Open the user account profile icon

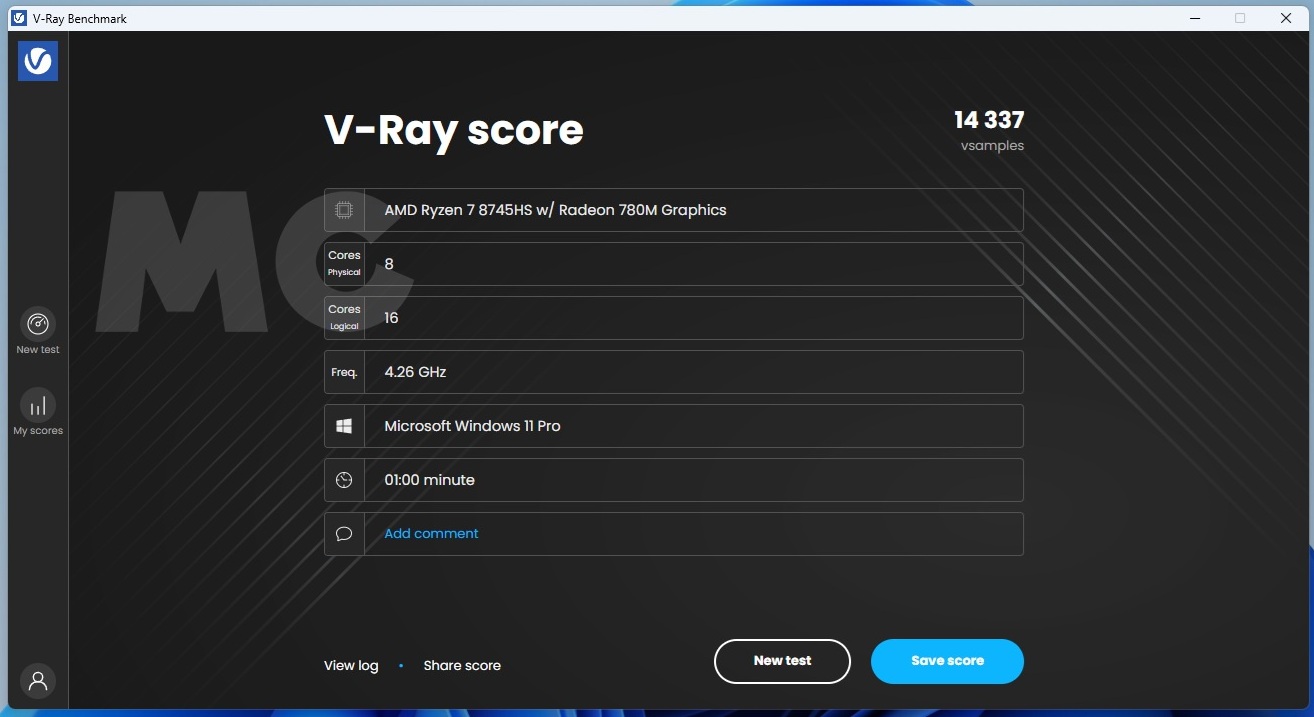[x=38, y=681]
